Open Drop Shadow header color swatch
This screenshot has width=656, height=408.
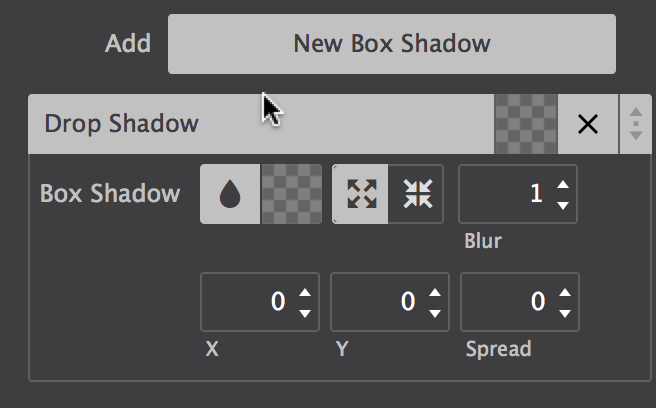(x=526, y=124)
